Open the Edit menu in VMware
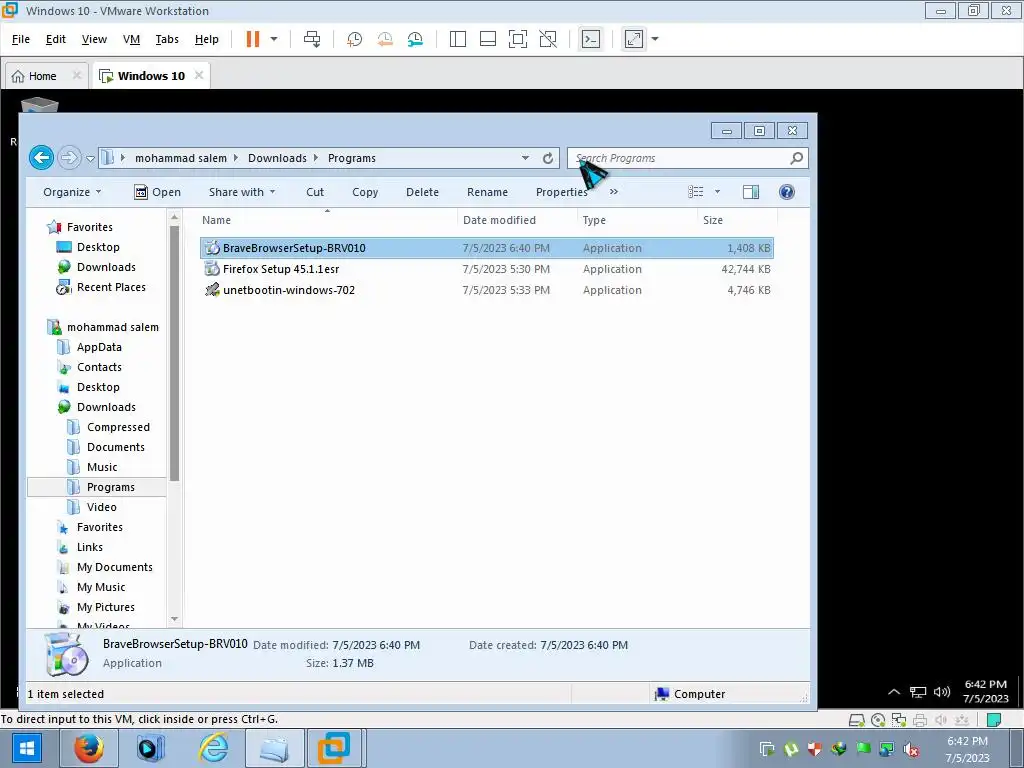 click(x=56, y=39)
